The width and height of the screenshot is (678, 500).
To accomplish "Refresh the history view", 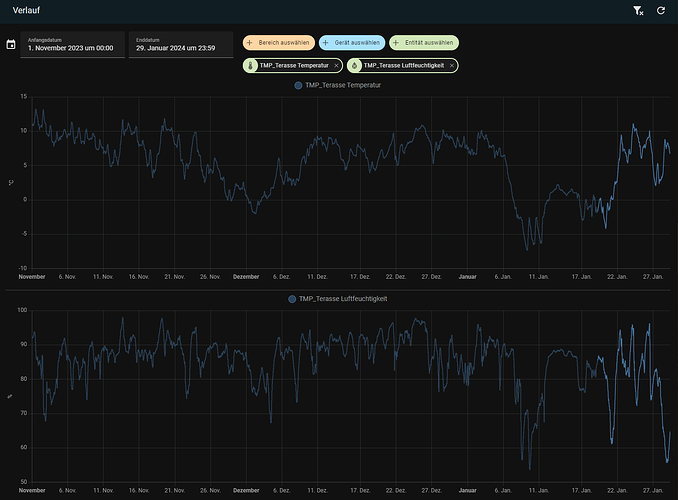I will tap(661, 10).
